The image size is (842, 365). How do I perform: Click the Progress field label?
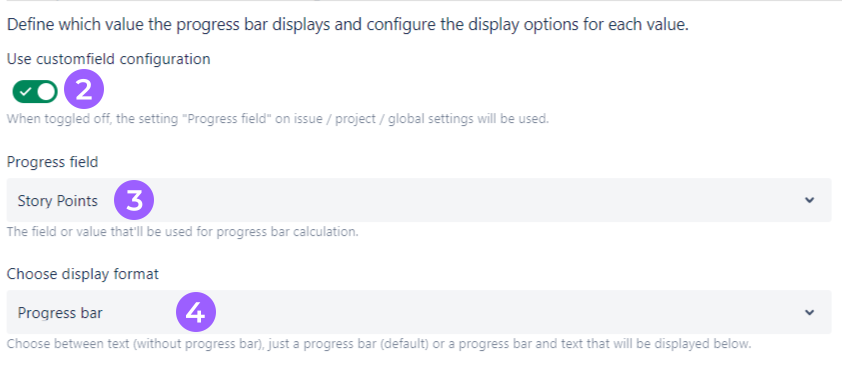click(52, 162)
